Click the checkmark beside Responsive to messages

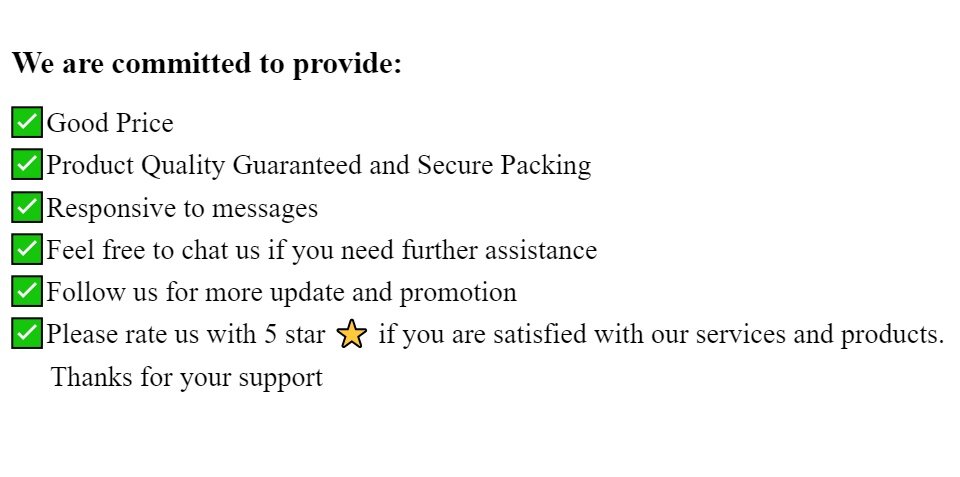27,206
